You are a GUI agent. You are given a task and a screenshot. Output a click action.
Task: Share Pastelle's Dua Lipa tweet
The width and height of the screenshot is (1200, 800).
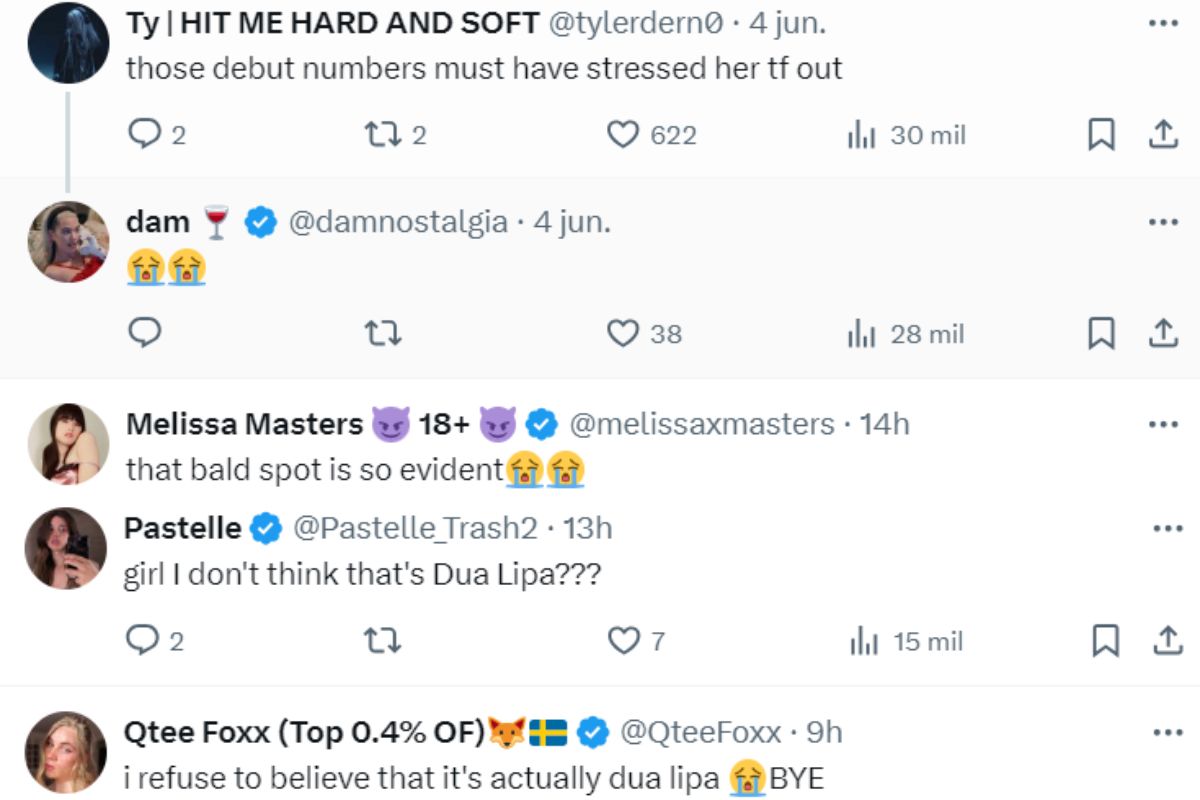pos(1162,640)
